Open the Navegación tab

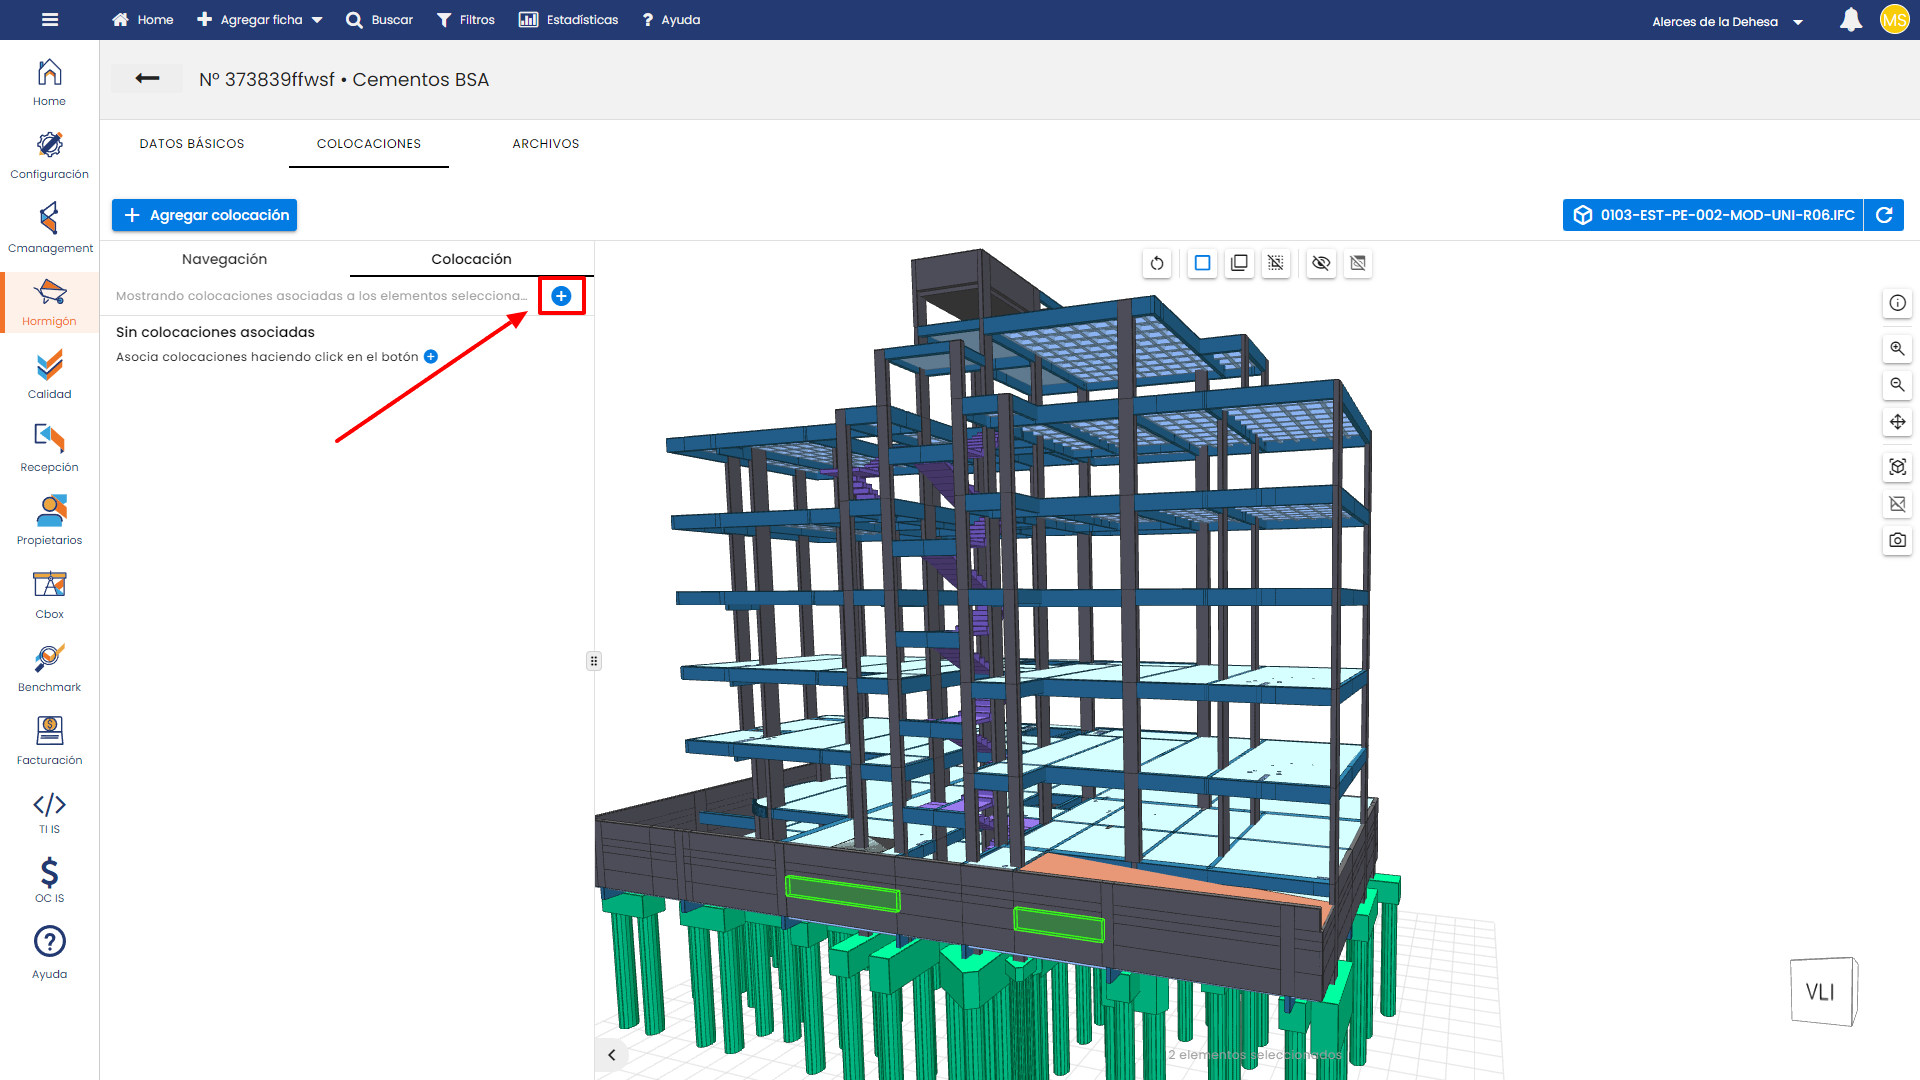point(224,259)
